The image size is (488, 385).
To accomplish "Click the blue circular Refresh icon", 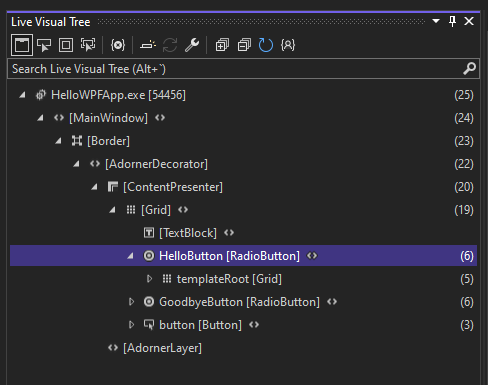I will coord(266,45).
